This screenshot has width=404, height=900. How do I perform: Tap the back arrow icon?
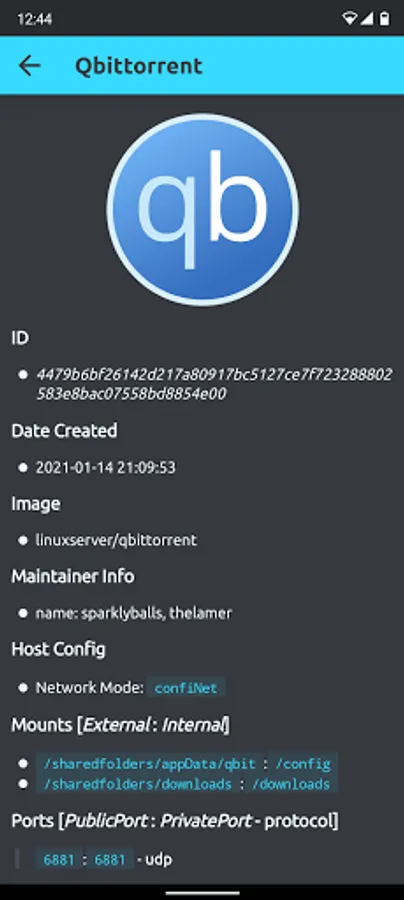[x=29, y=66]
